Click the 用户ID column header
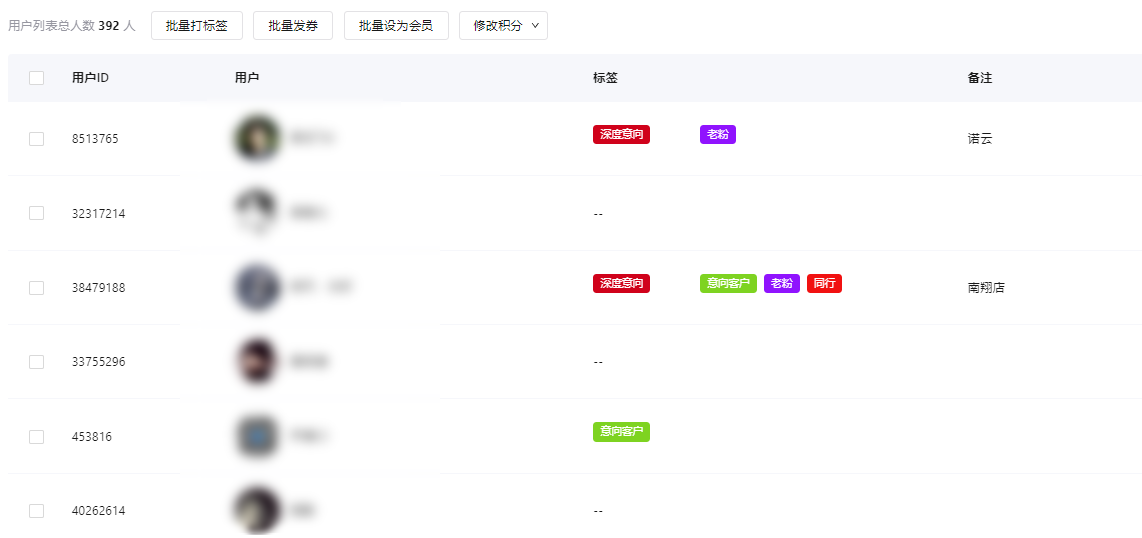This screenshot has width=1142, height=538. point(90,78)
